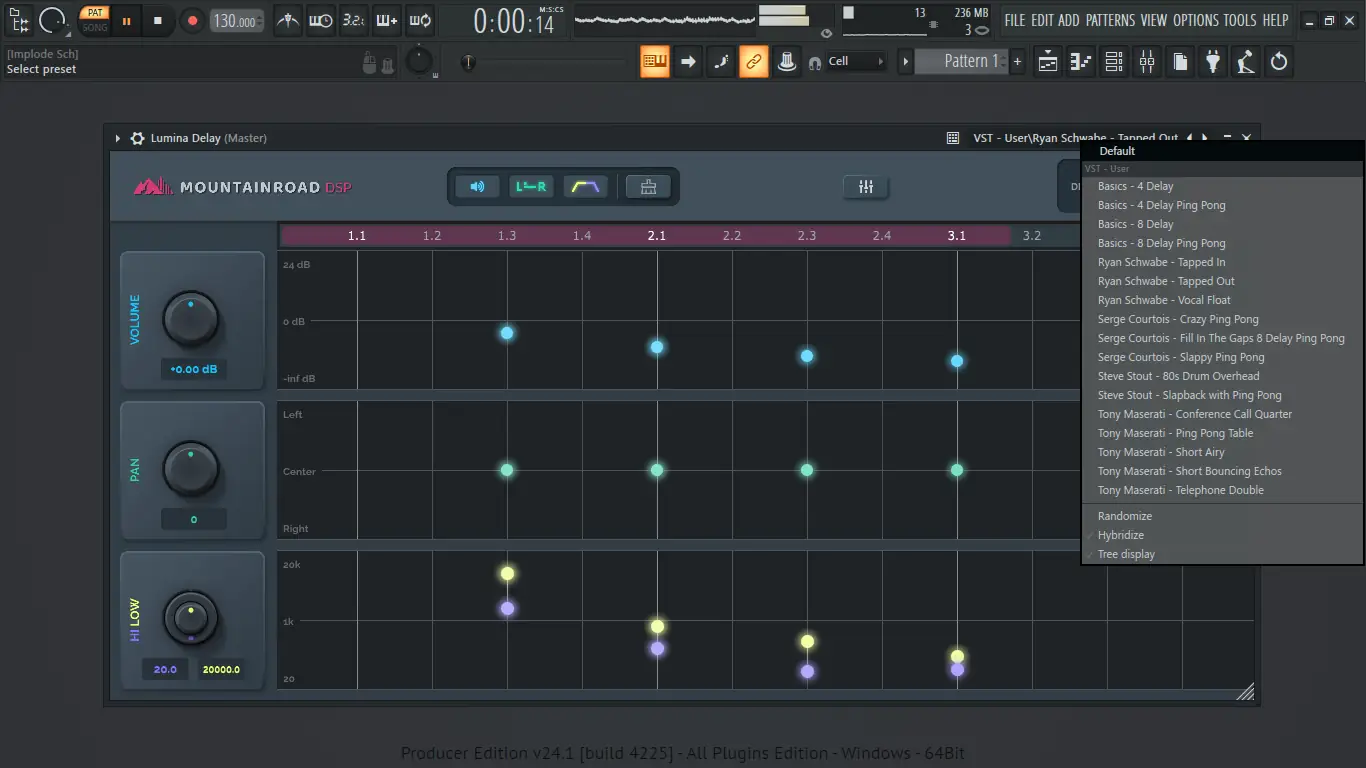Click the Lumina Delay mixer sliders icon
The width and height of the screenshot is (1366, 768).
pos(866,187)
